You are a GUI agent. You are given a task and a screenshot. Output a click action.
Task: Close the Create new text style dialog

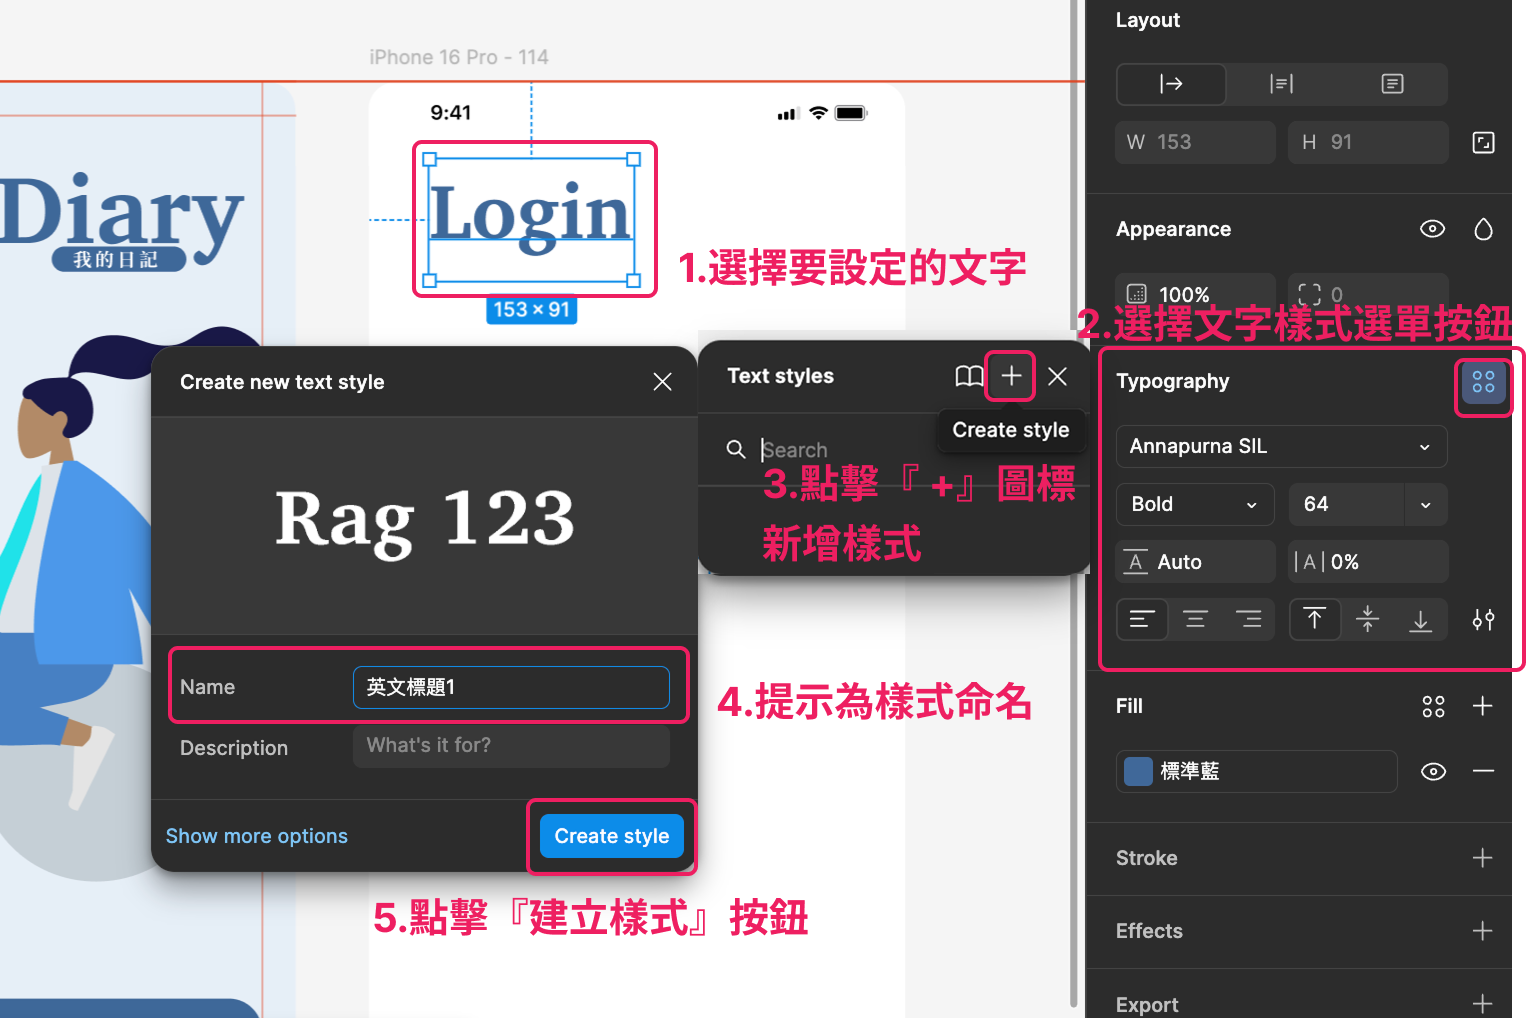pyautogui.click(x=662, y=382)
